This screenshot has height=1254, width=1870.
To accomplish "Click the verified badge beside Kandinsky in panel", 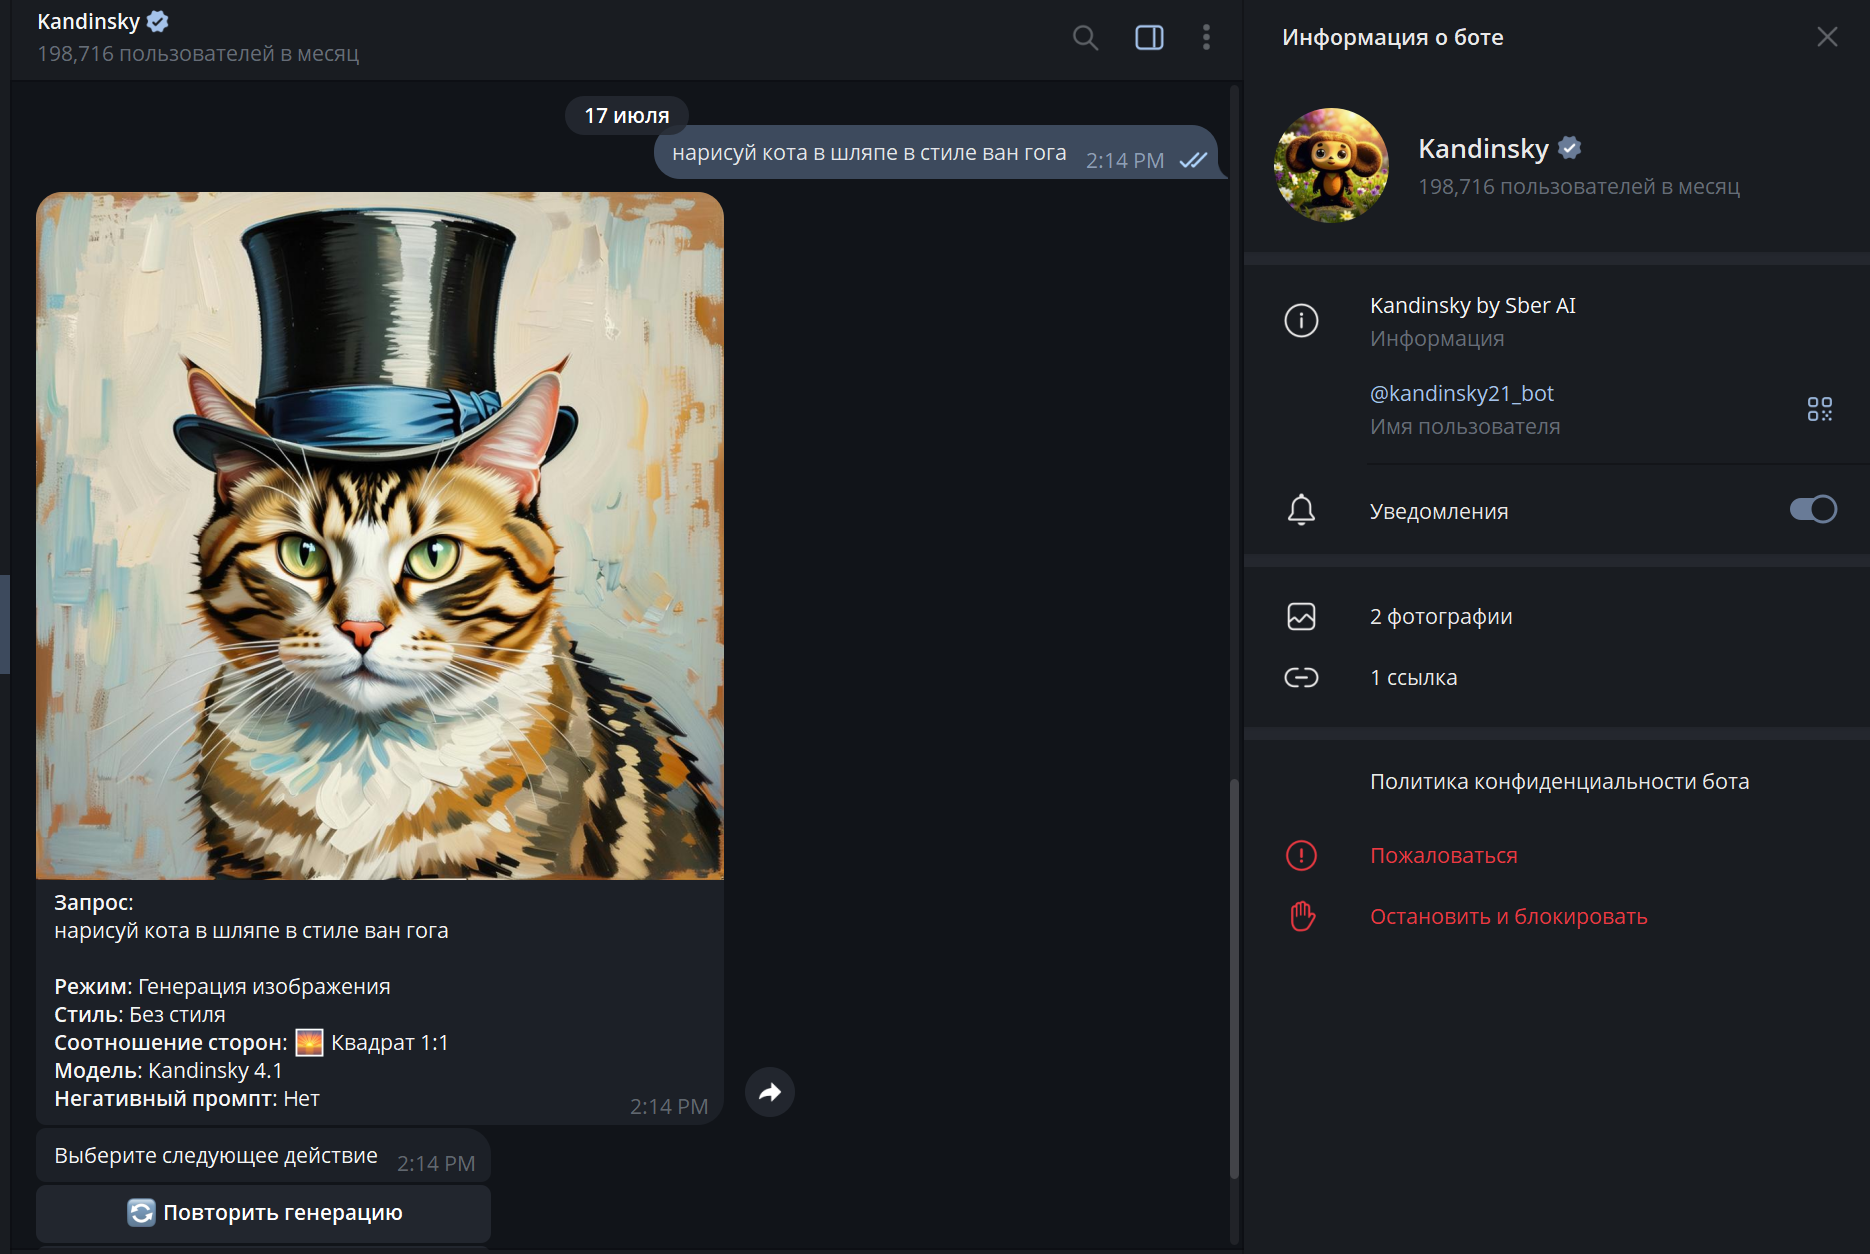I will [1570, 148].
